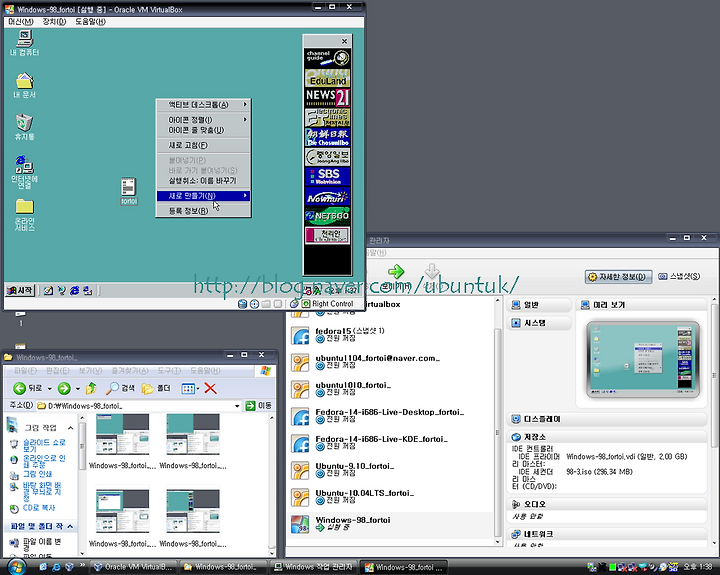This screenshot has width=720, height=575.
Task: Select the ubuntu1104_fortoi@naver.com_ VM entry
Action: pyautogui.click(x=390, y=362)
